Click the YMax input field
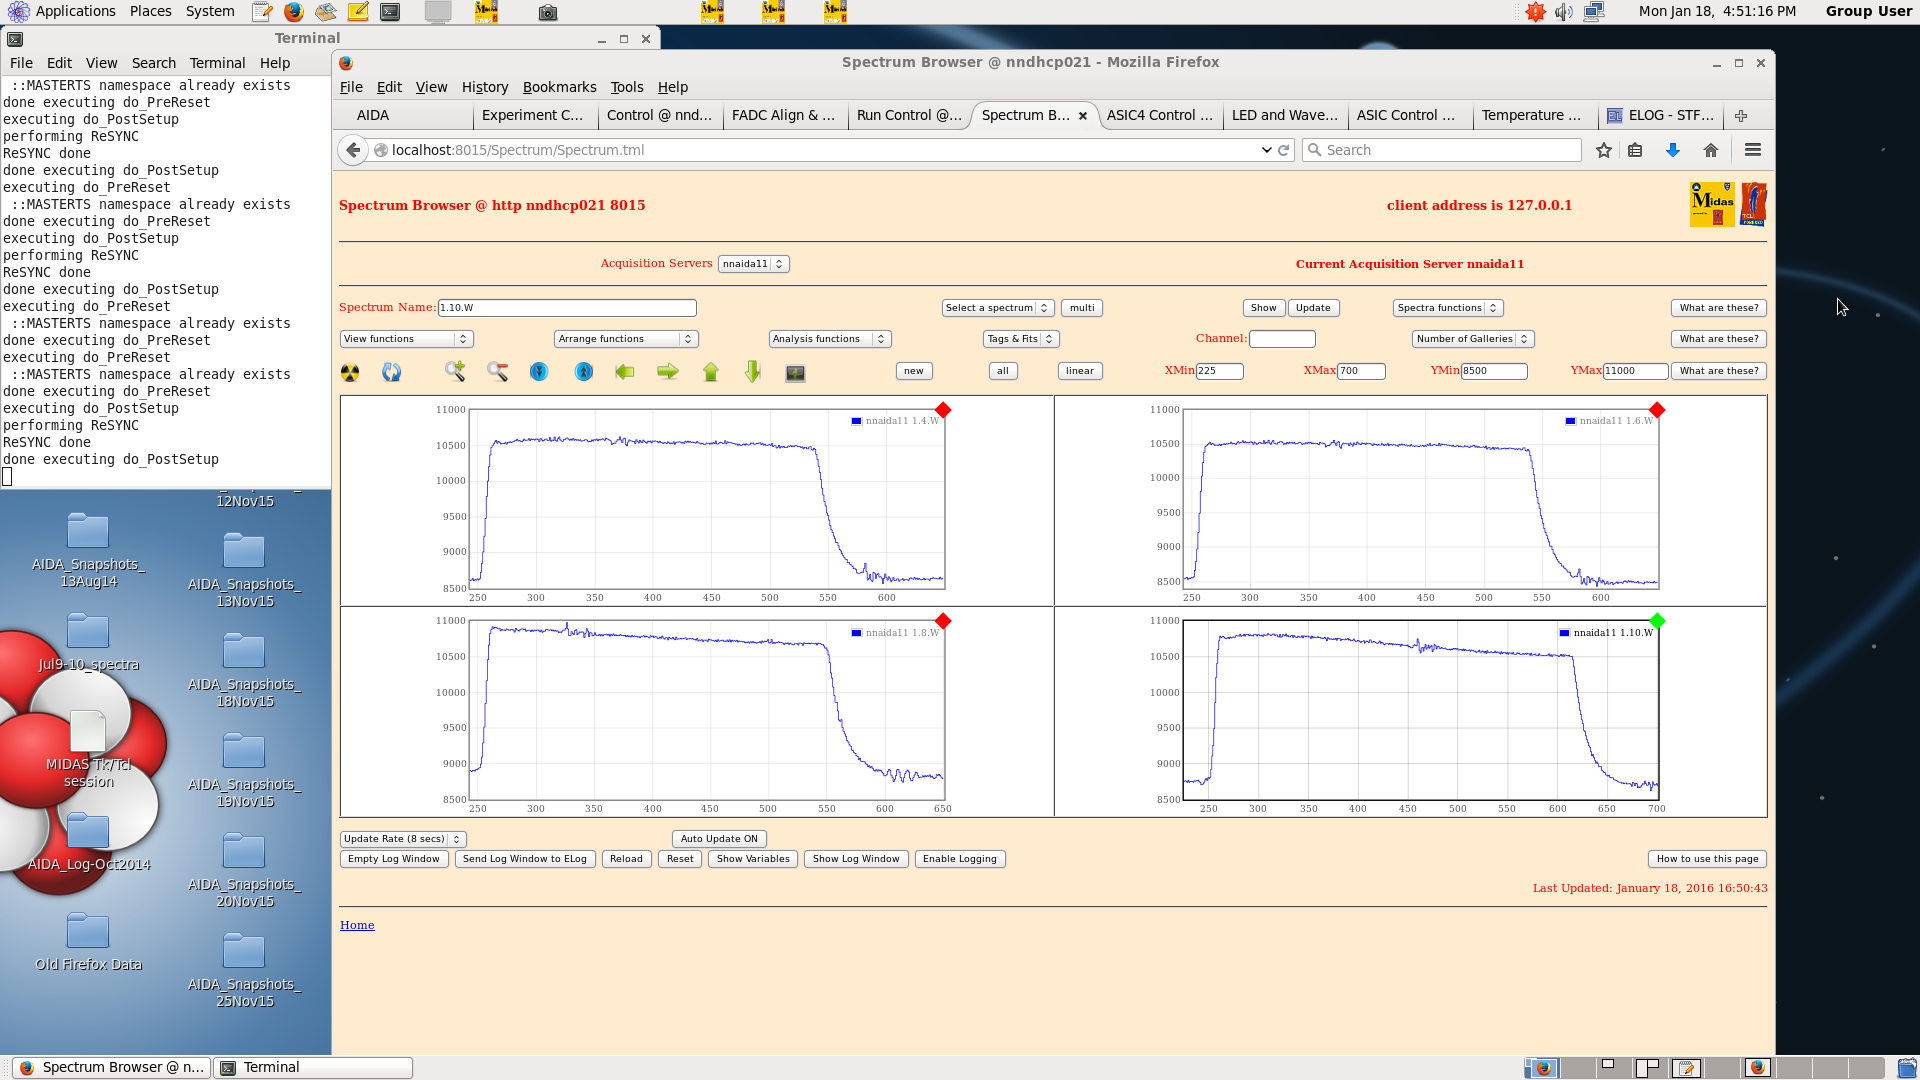Viewport: 1920px width, 1080px height. click(x=1635, y=371)
